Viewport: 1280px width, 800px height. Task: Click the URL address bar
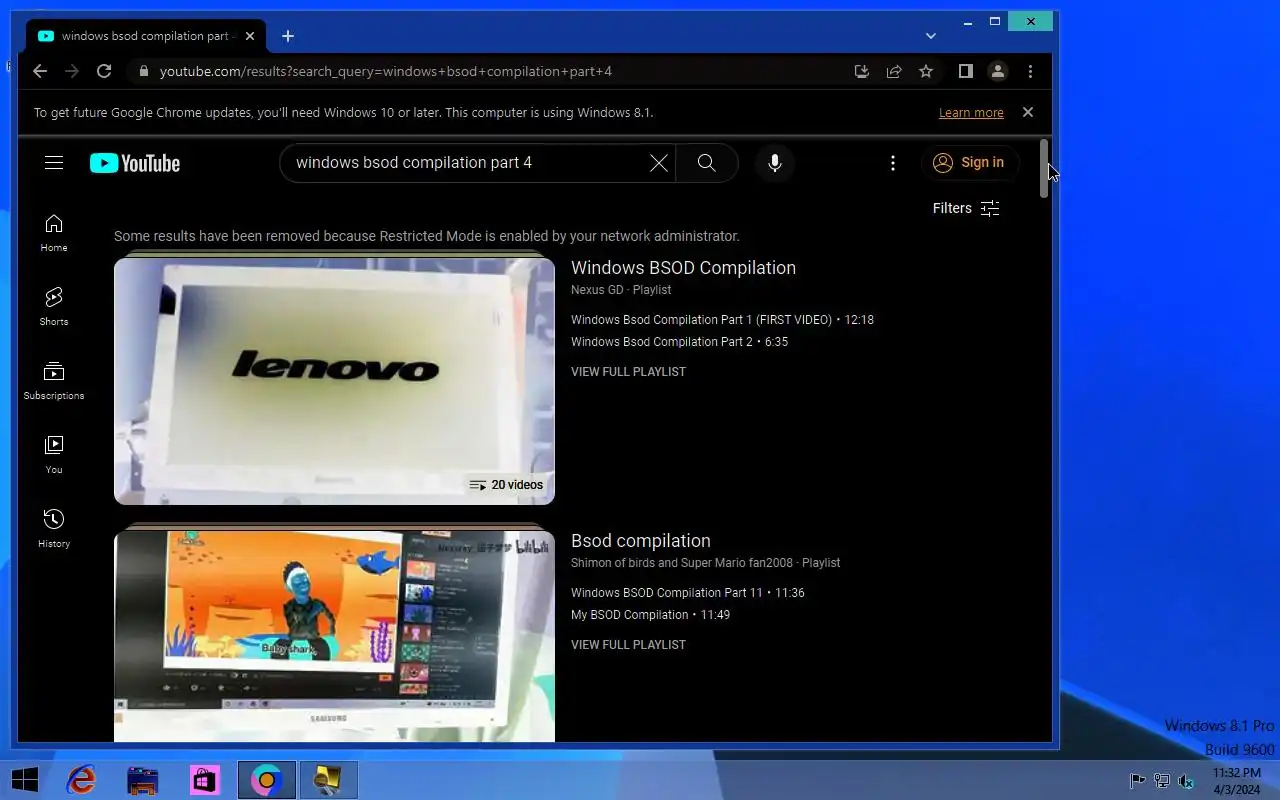(490, 71)
